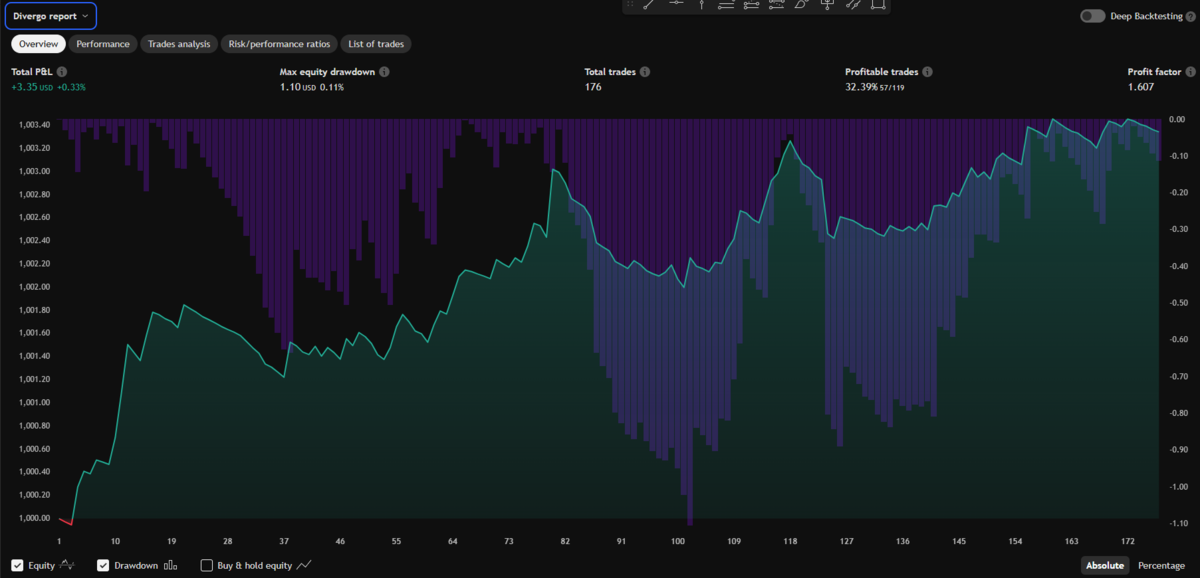Screen dimensions: 1200x578
Task: Click the info icon beside Profit factor
Action: tap(1191, 72)
